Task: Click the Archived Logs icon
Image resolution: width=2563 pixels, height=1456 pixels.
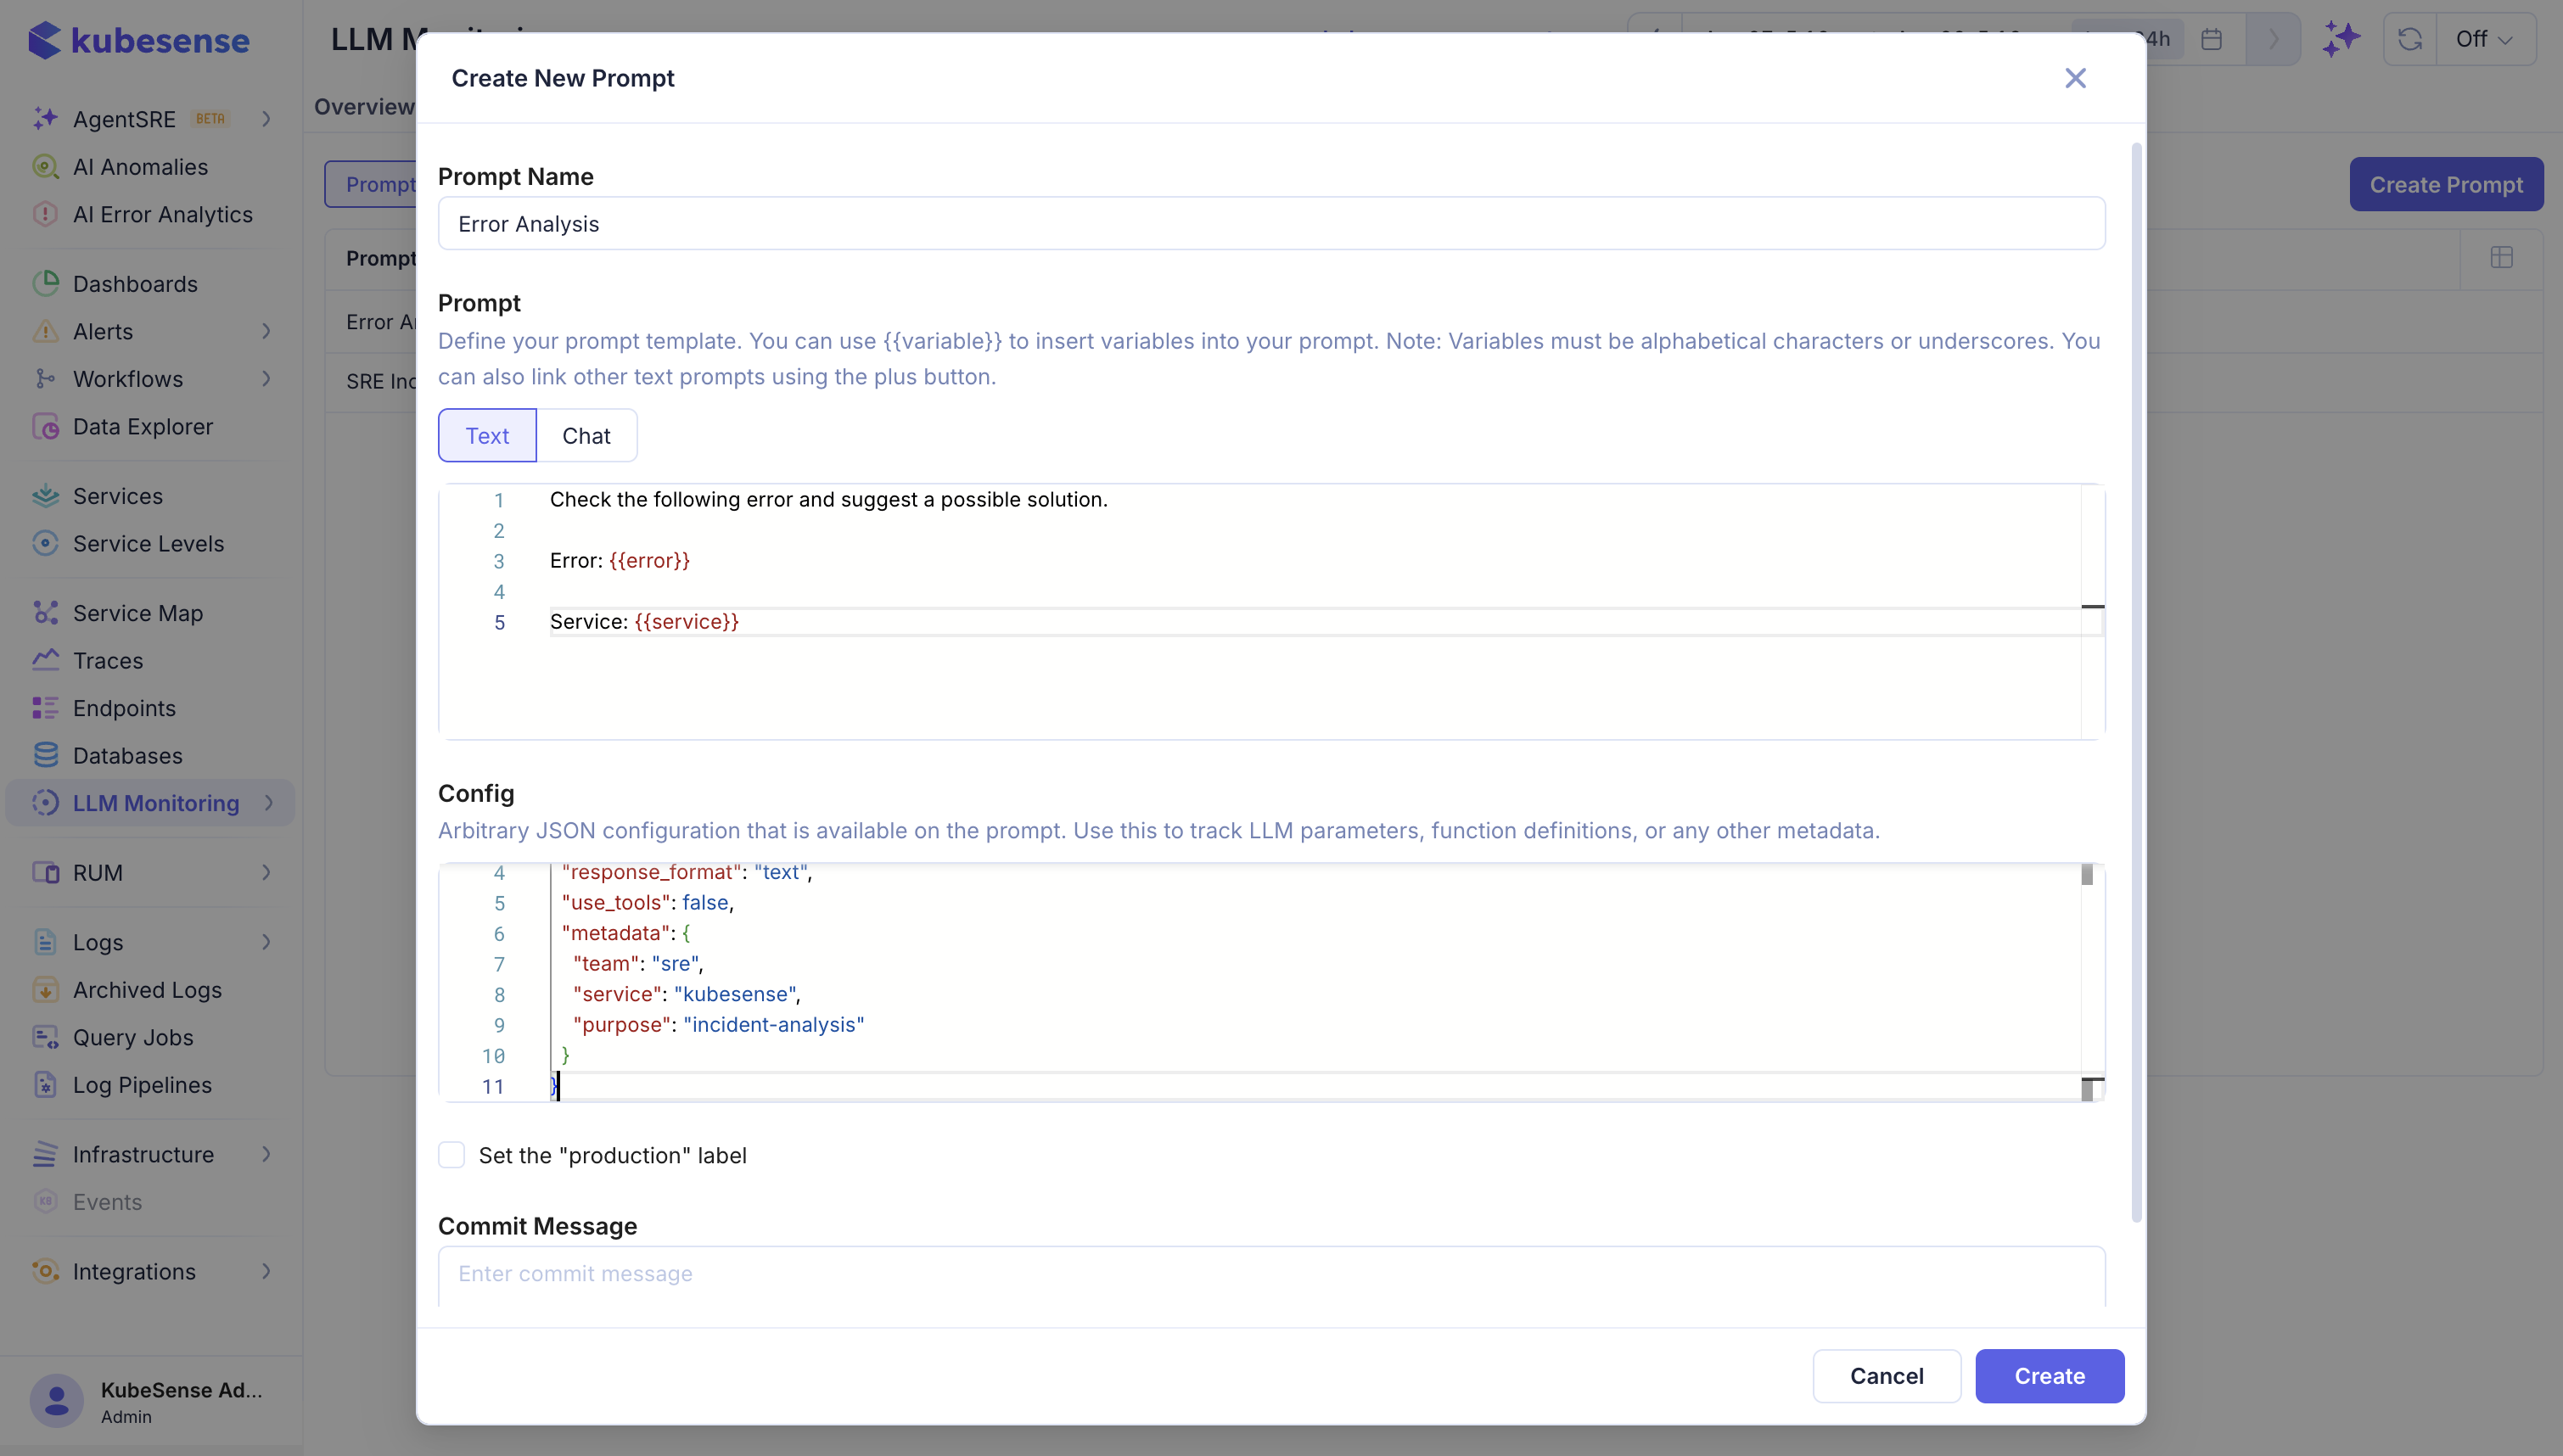Action: point(45,989)
